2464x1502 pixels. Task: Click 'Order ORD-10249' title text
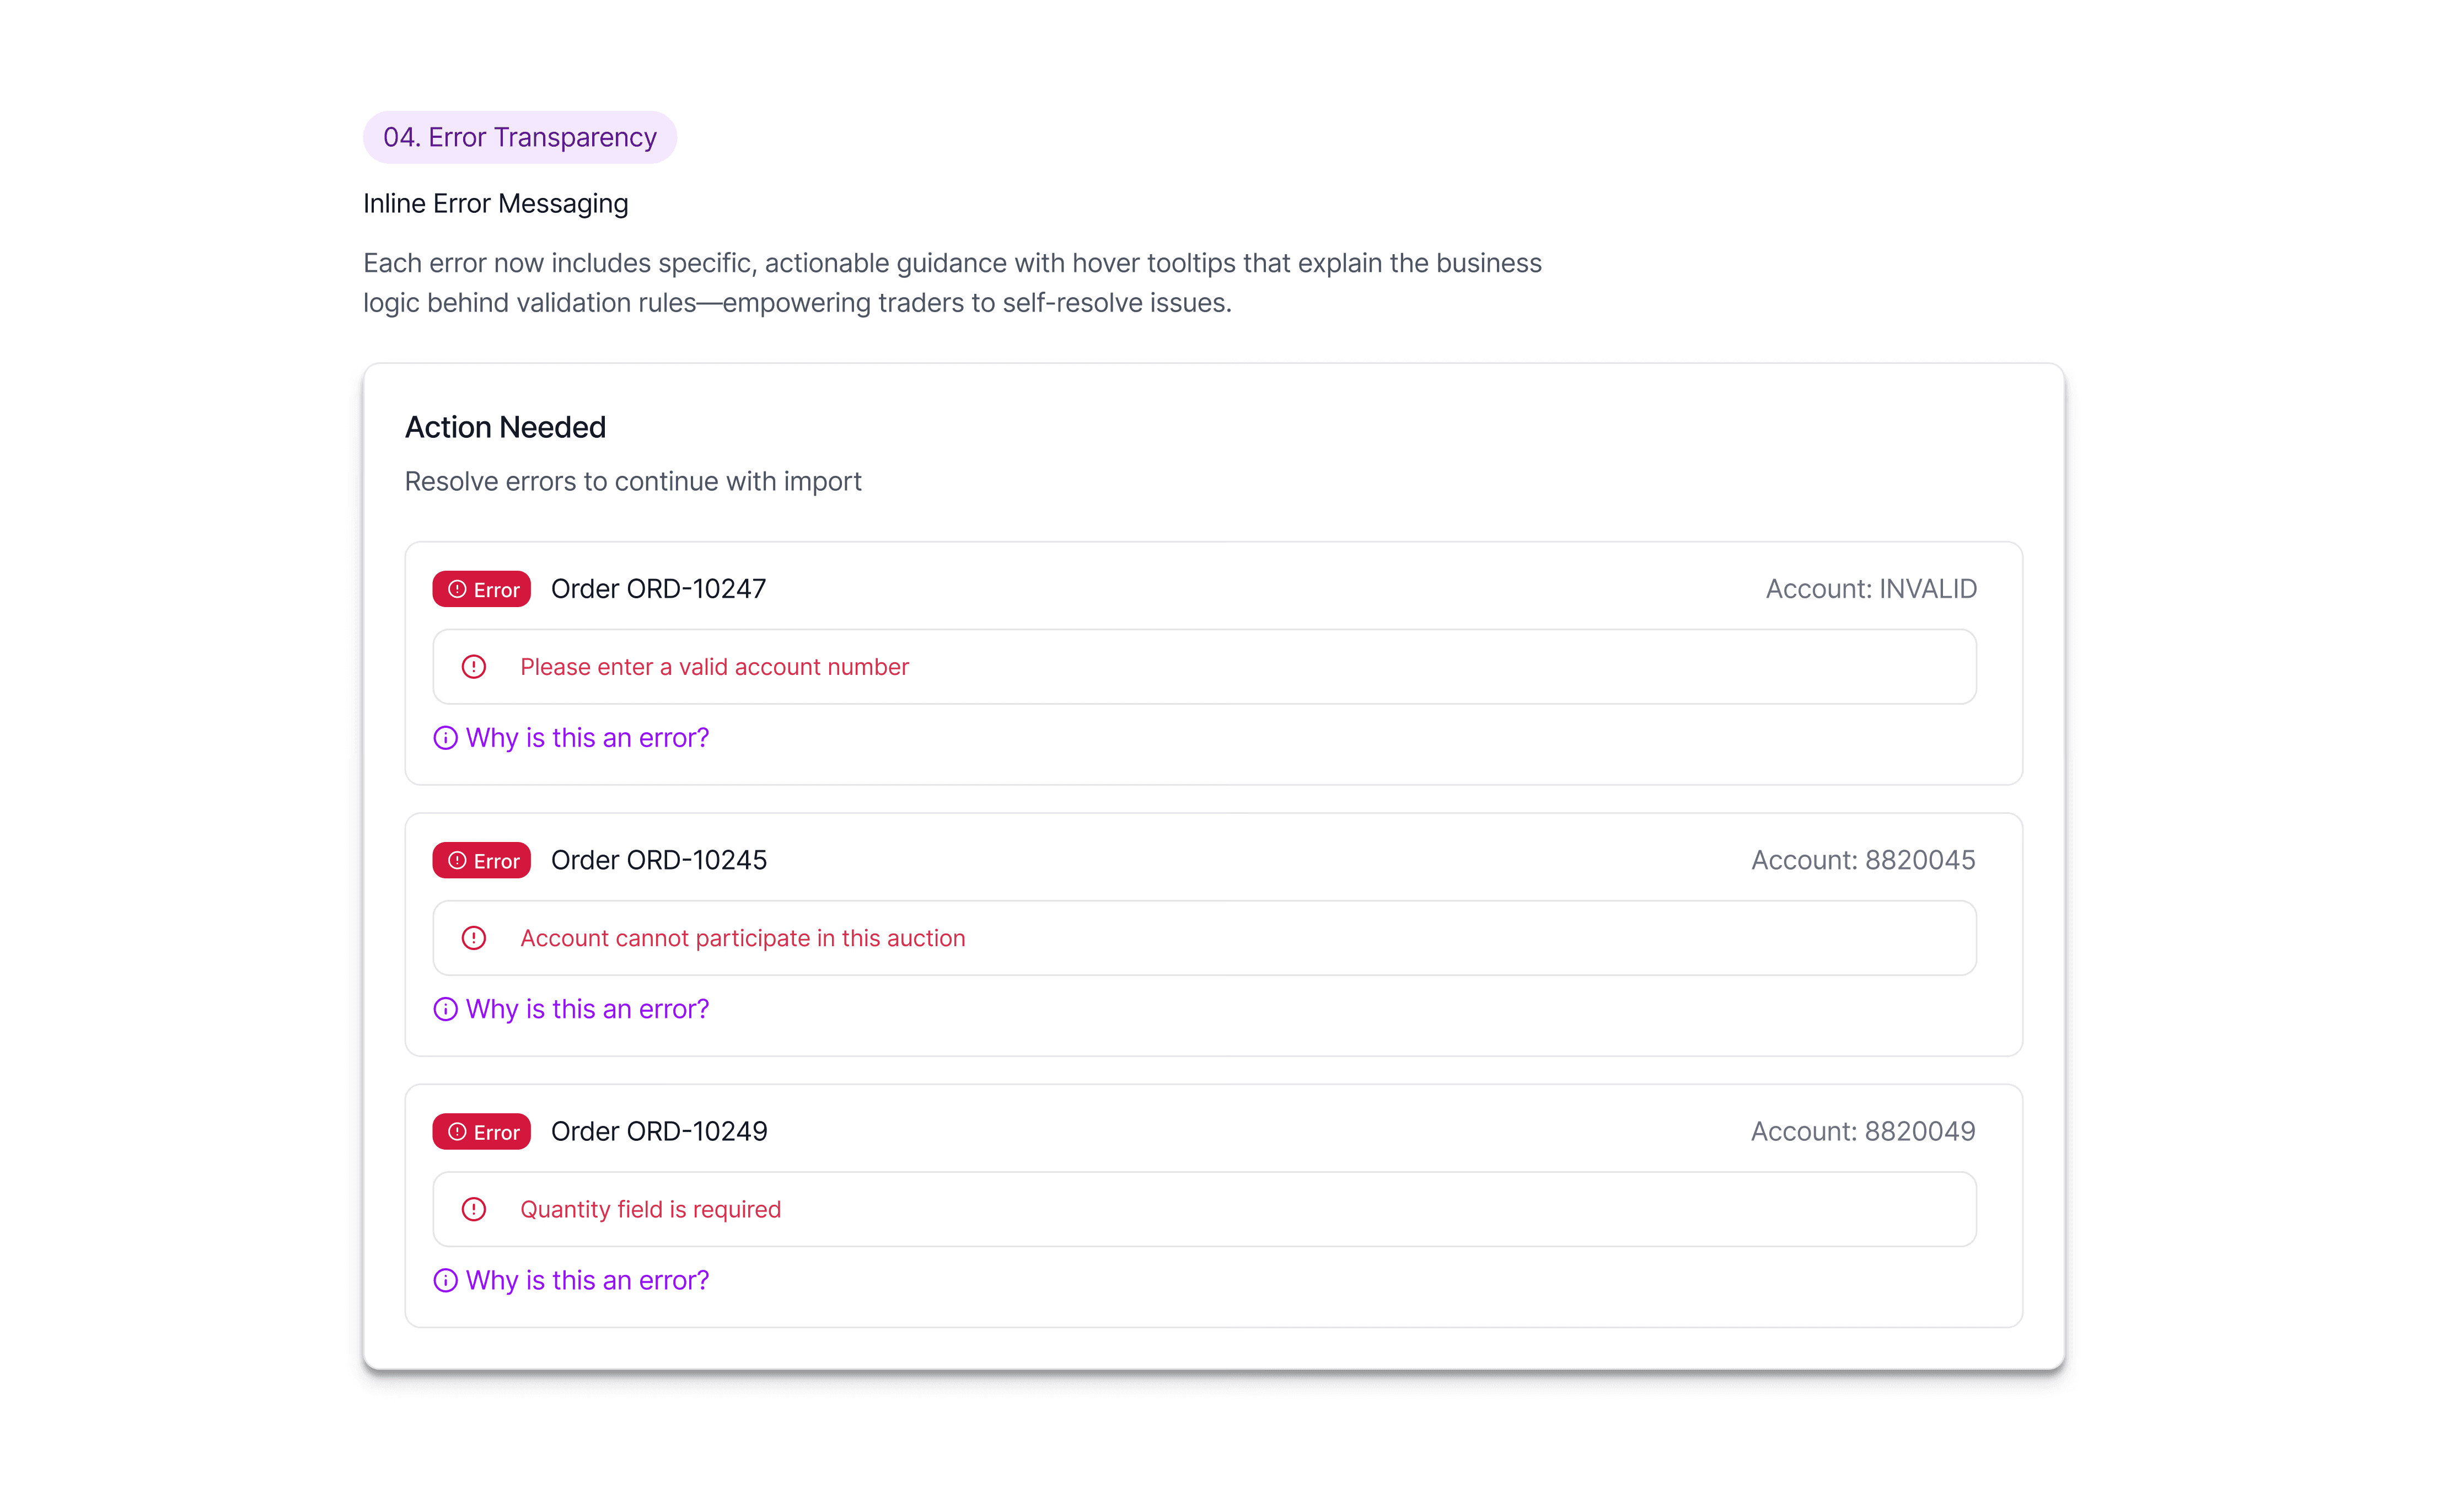[x=659, y=1131]
